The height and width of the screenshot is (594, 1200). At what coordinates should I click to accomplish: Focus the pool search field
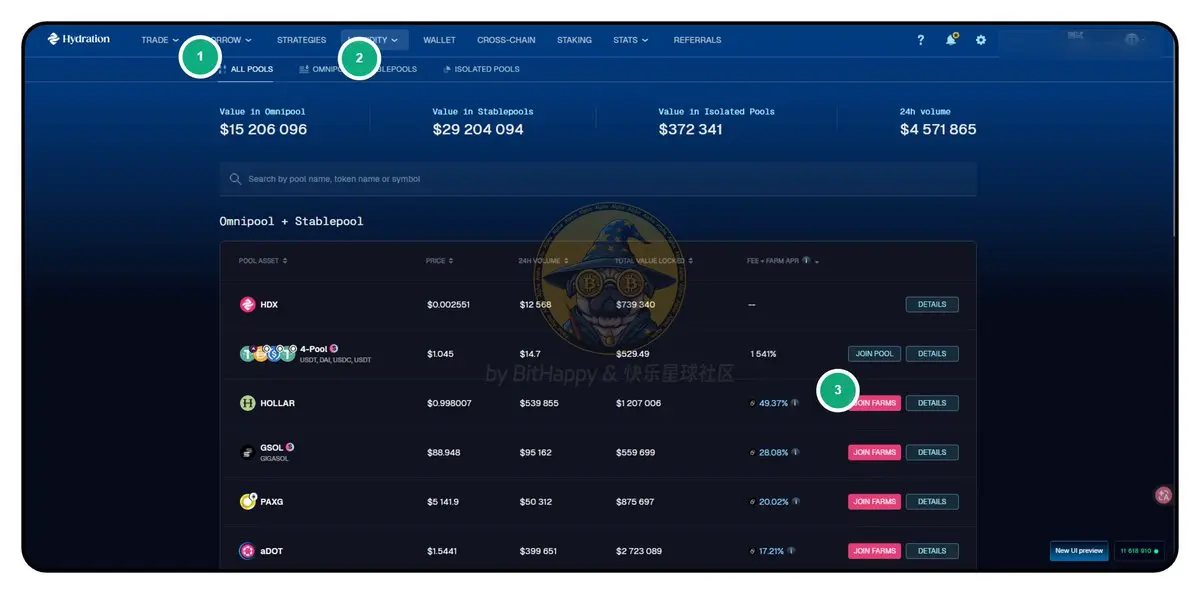click(598, 179)
